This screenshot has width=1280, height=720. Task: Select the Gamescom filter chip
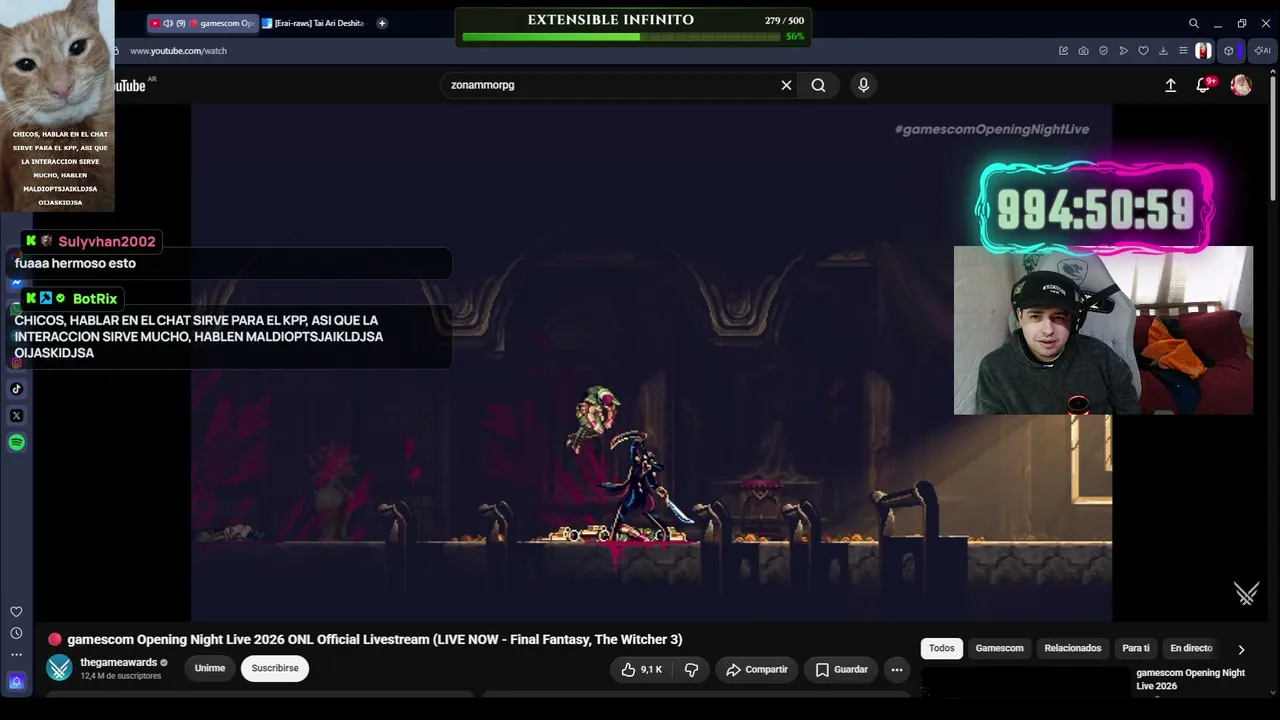click(1000, 649)
